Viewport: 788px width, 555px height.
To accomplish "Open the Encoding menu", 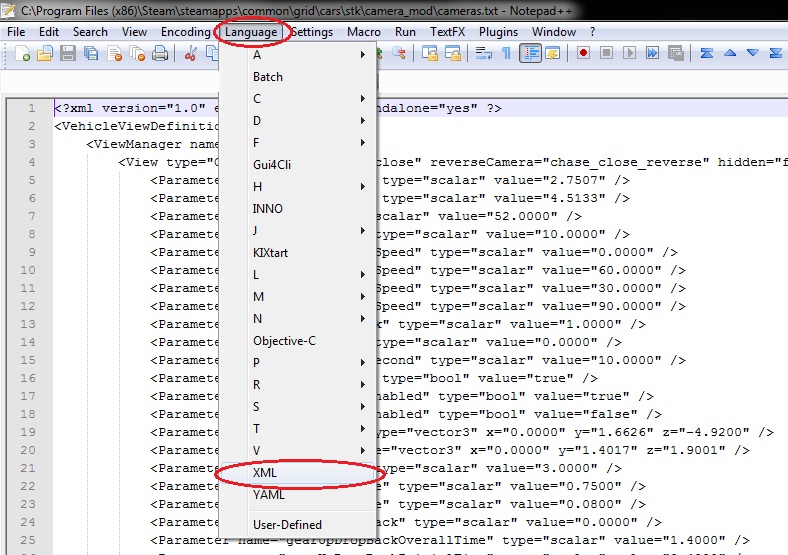I will [x=185, y=32].
